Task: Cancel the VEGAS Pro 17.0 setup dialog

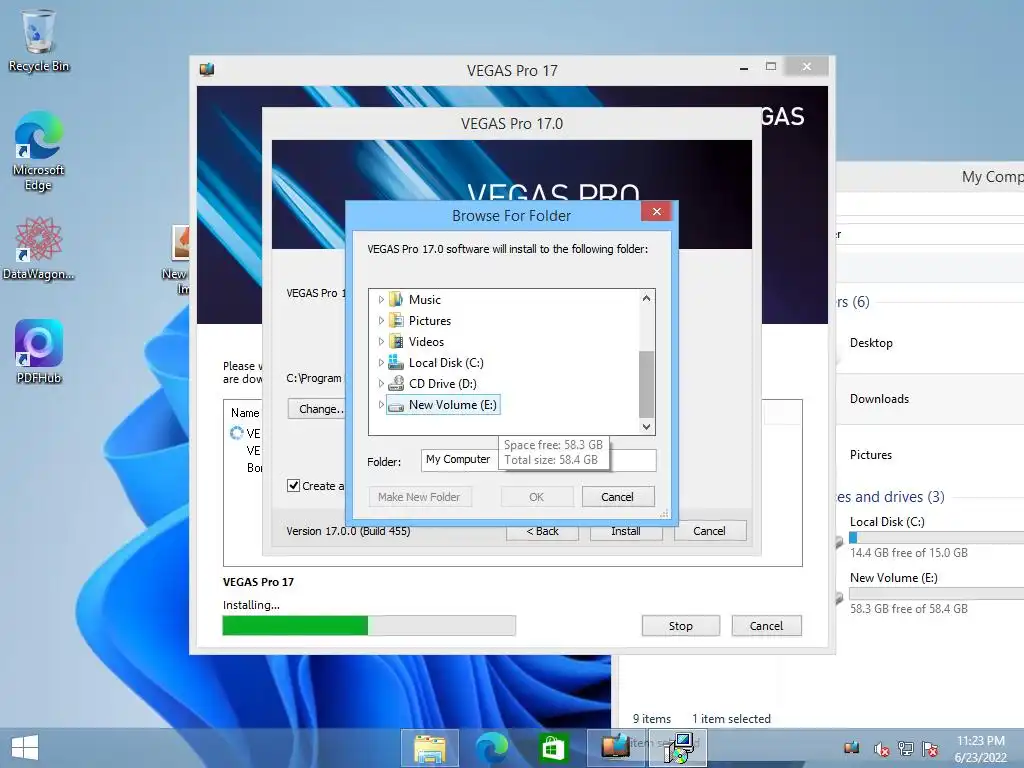Action: (709, 531)
